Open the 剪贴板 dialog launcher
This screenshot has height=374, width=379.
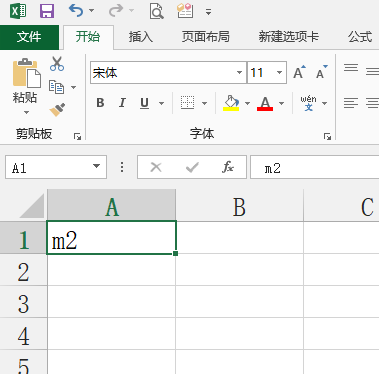tap(78, 136)
